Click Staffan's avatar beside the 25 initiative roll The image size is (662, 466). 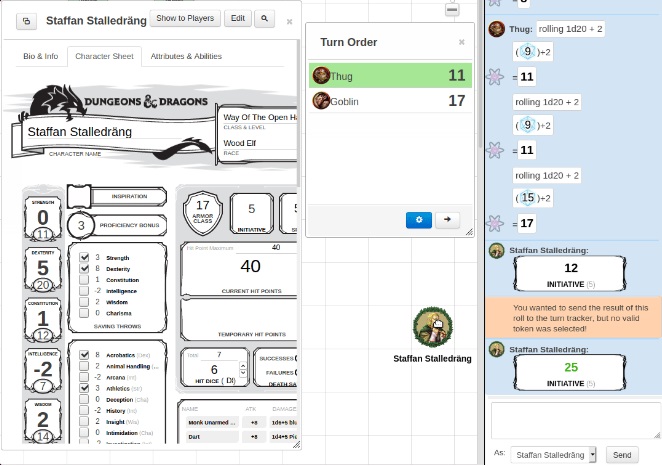pyautogui.click(x=496, y=350)
